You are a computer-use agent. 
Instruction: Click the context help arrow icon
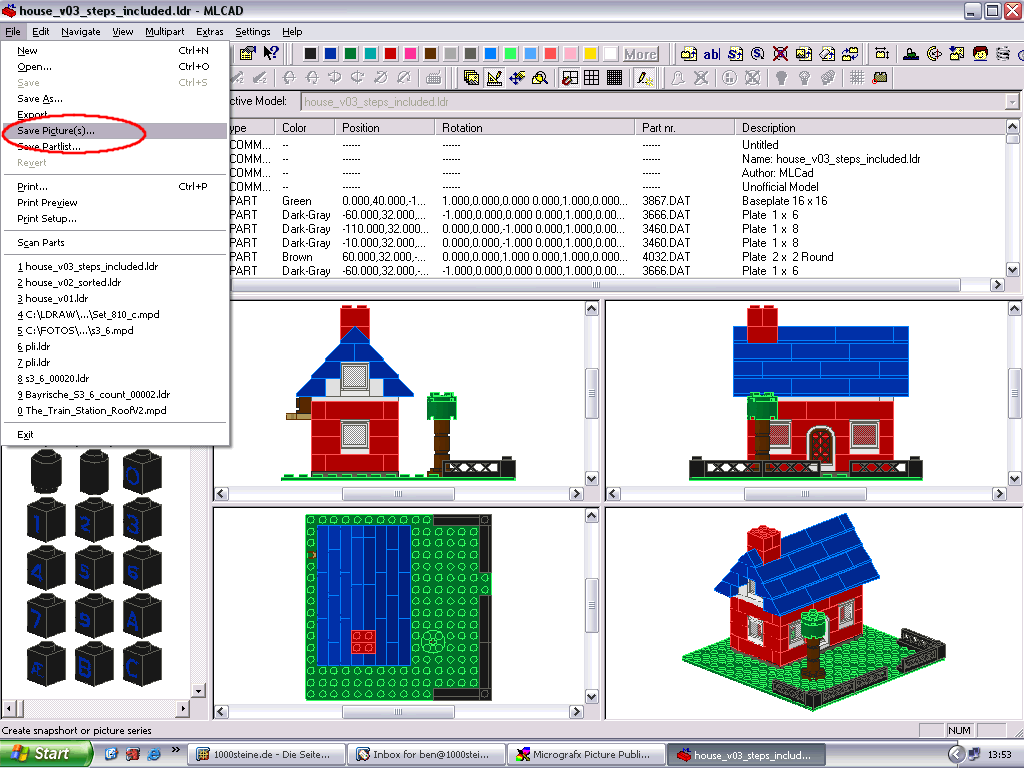(271, 53)
